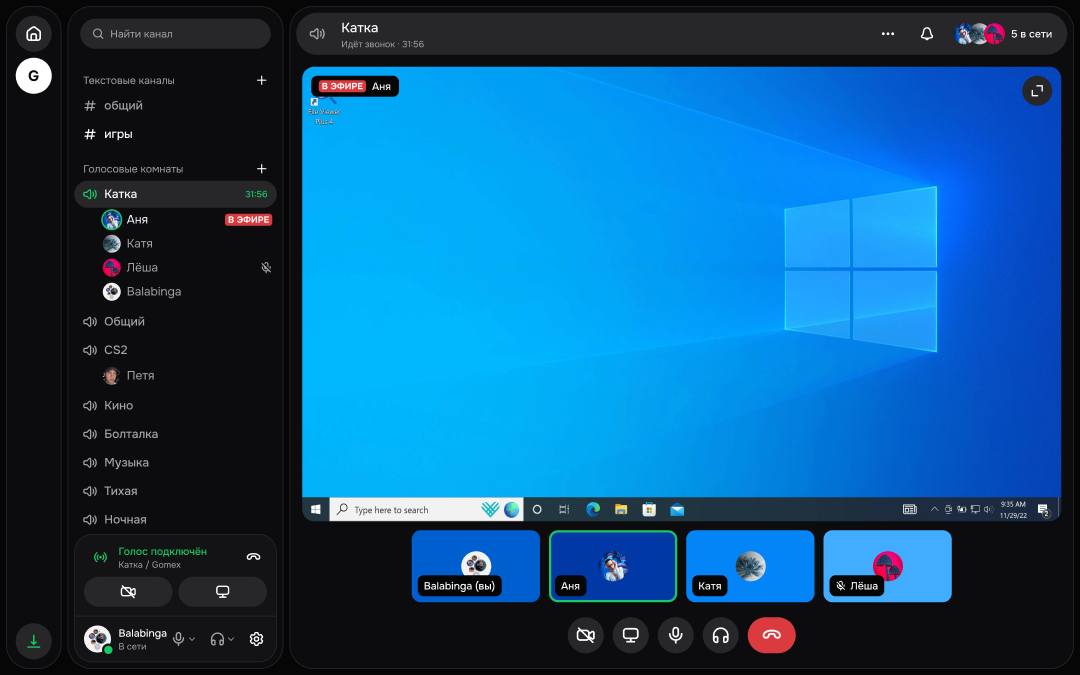Open the three-dots more options menu

point(888,34)
